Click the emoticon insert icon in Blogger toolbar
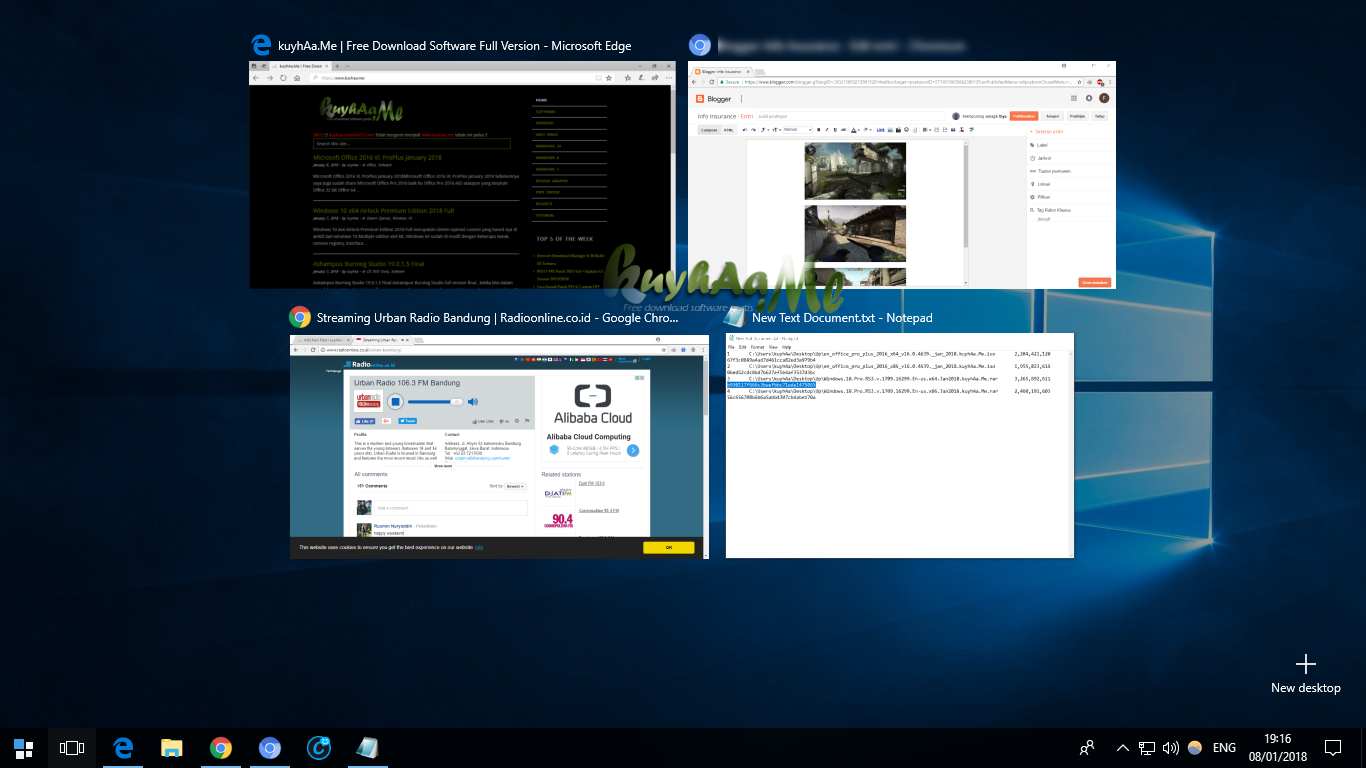This screenshot has width=1366, height=768. coord(906,129)
